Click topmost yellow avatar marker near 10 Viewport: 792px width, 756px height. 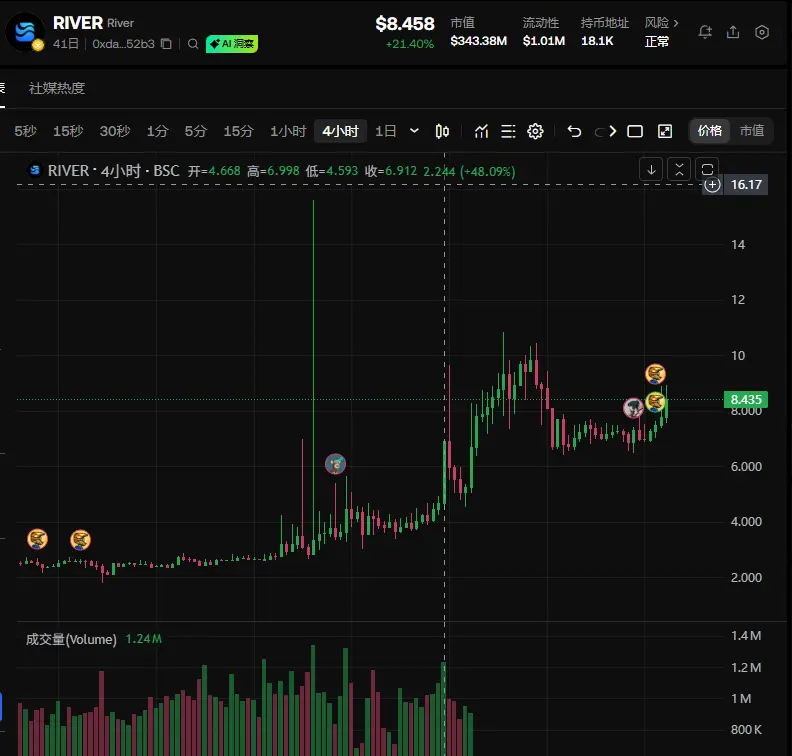pyautogui.click(x=655, y=374)
